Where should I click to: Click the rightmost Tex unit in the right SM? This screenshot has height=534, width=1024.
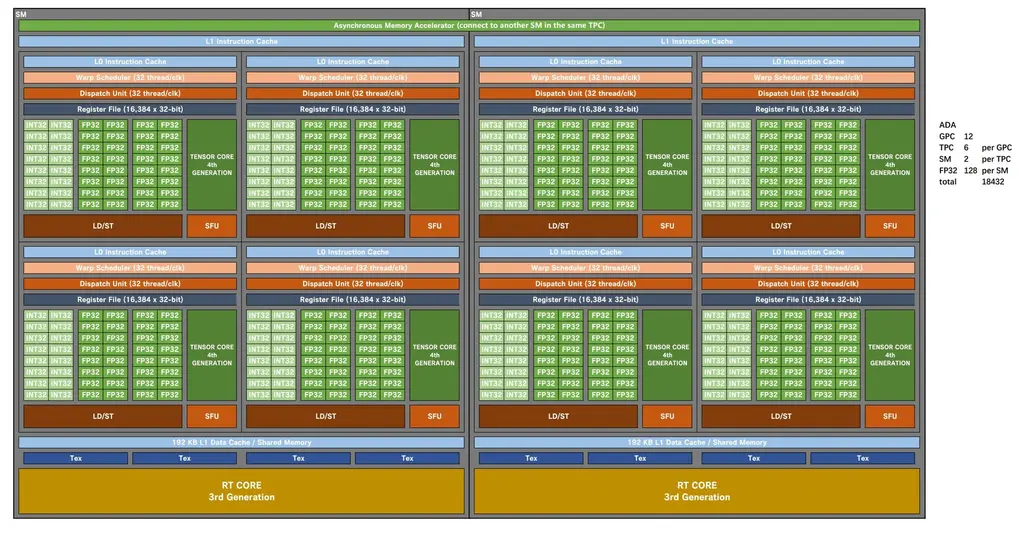point(863,459)
